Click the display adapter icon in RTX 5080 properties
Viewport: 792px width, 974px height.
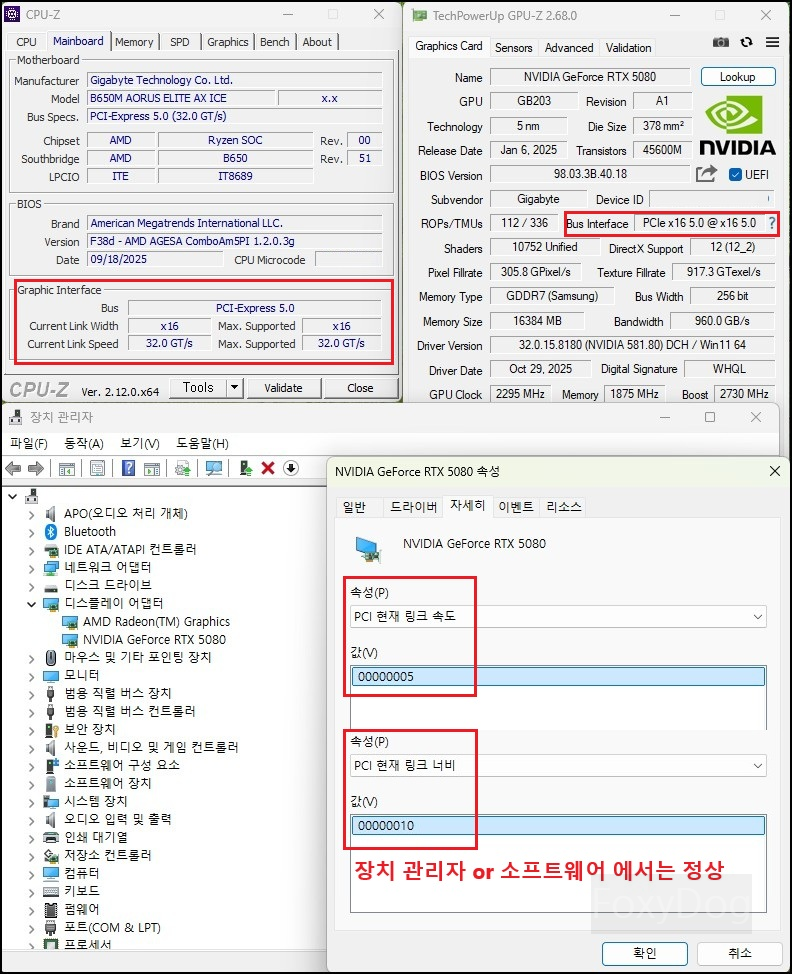pos(368,549)
